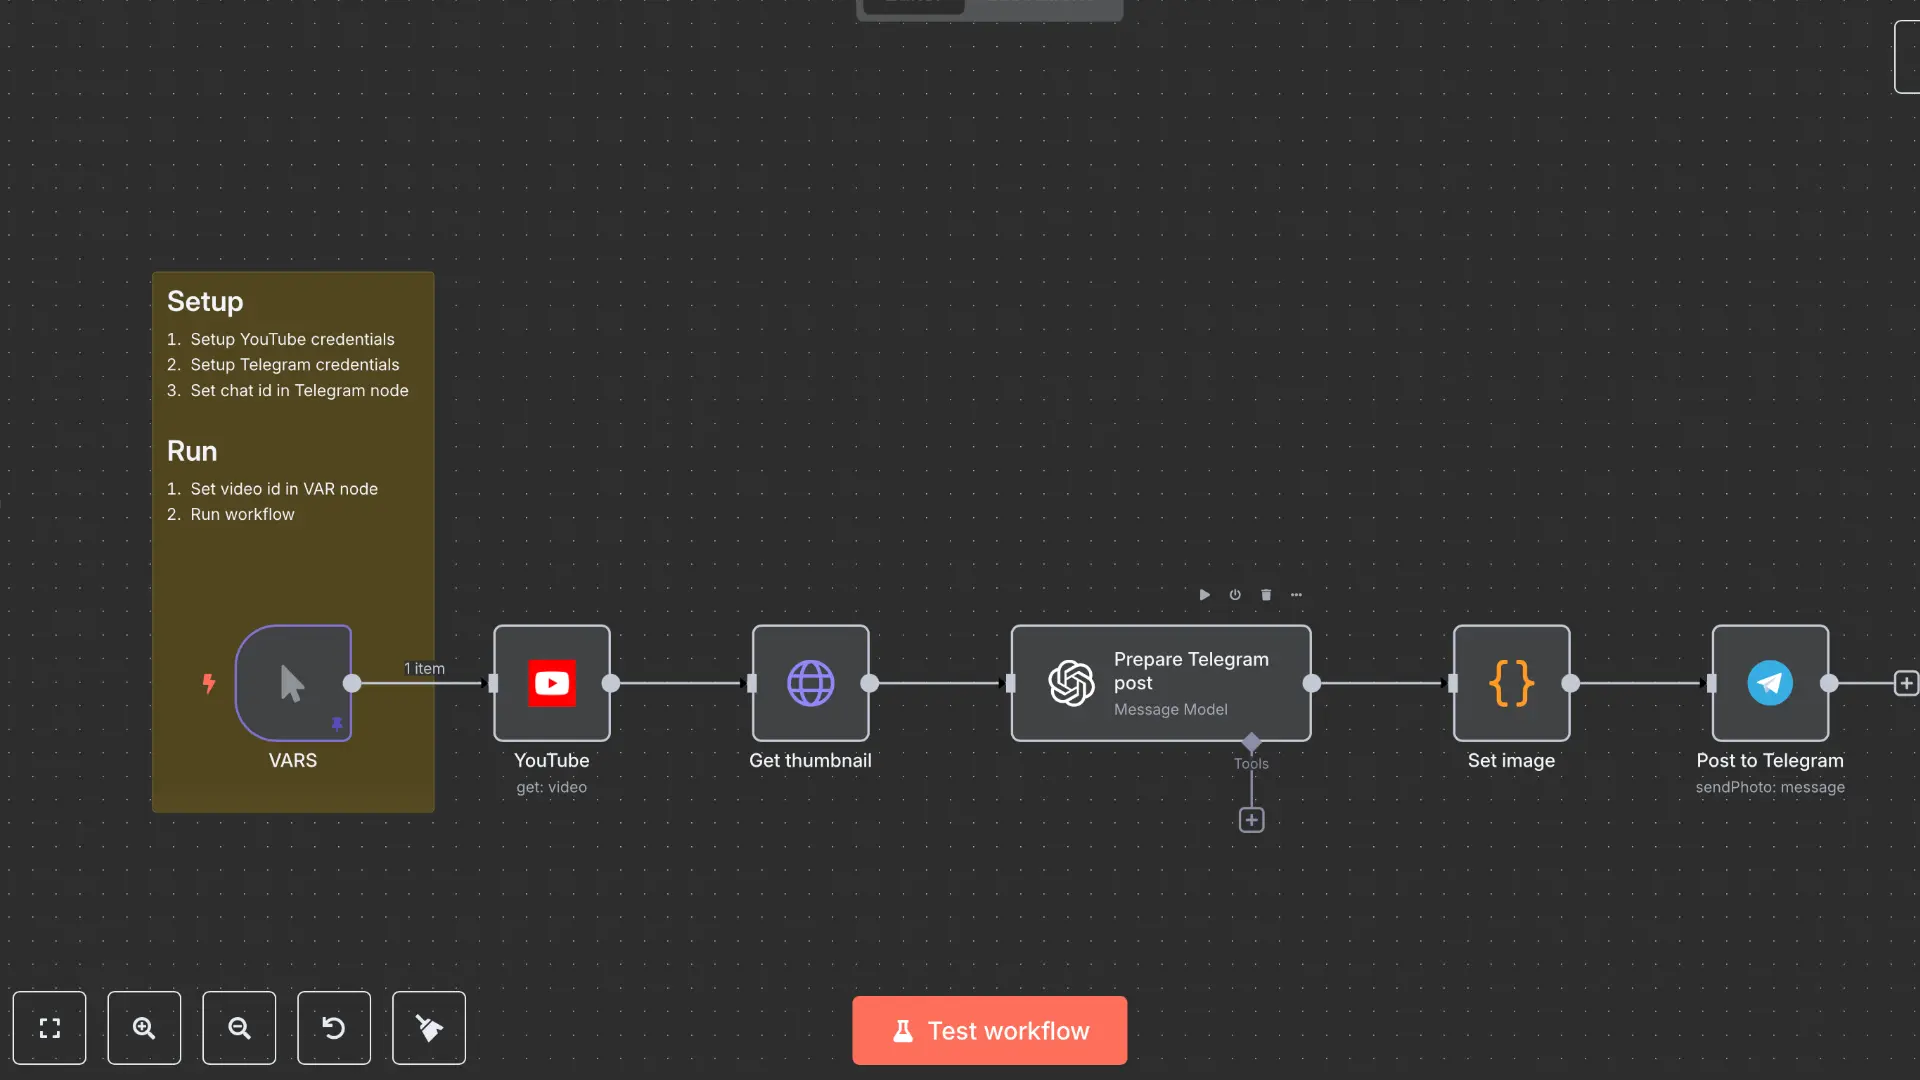Tidy up the workflow layout

point(428,1027)
